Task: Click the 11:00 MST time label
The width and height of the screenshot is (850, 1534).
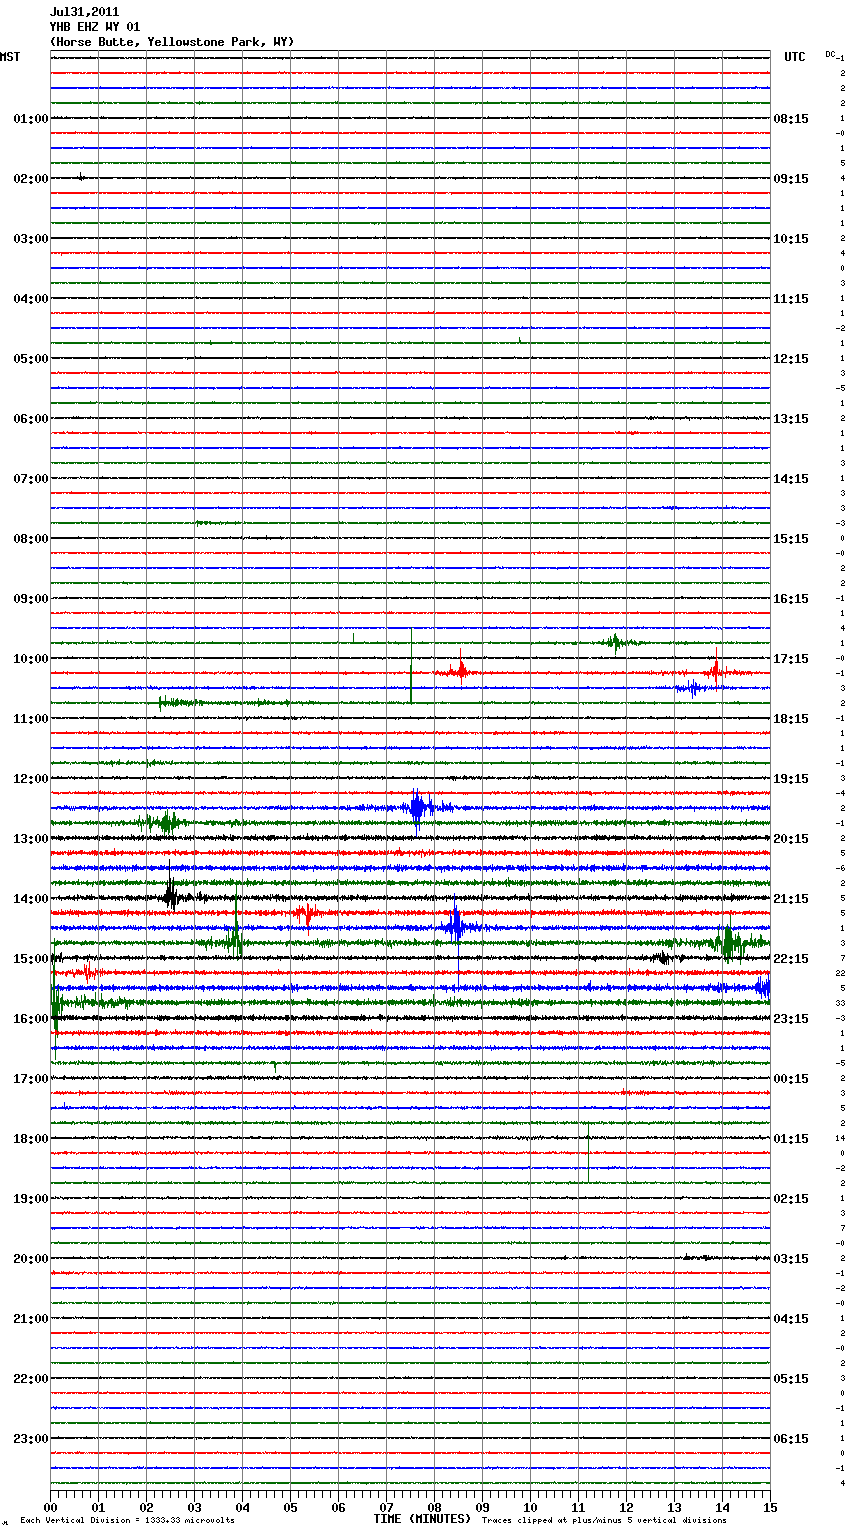Action: (30, 719)
